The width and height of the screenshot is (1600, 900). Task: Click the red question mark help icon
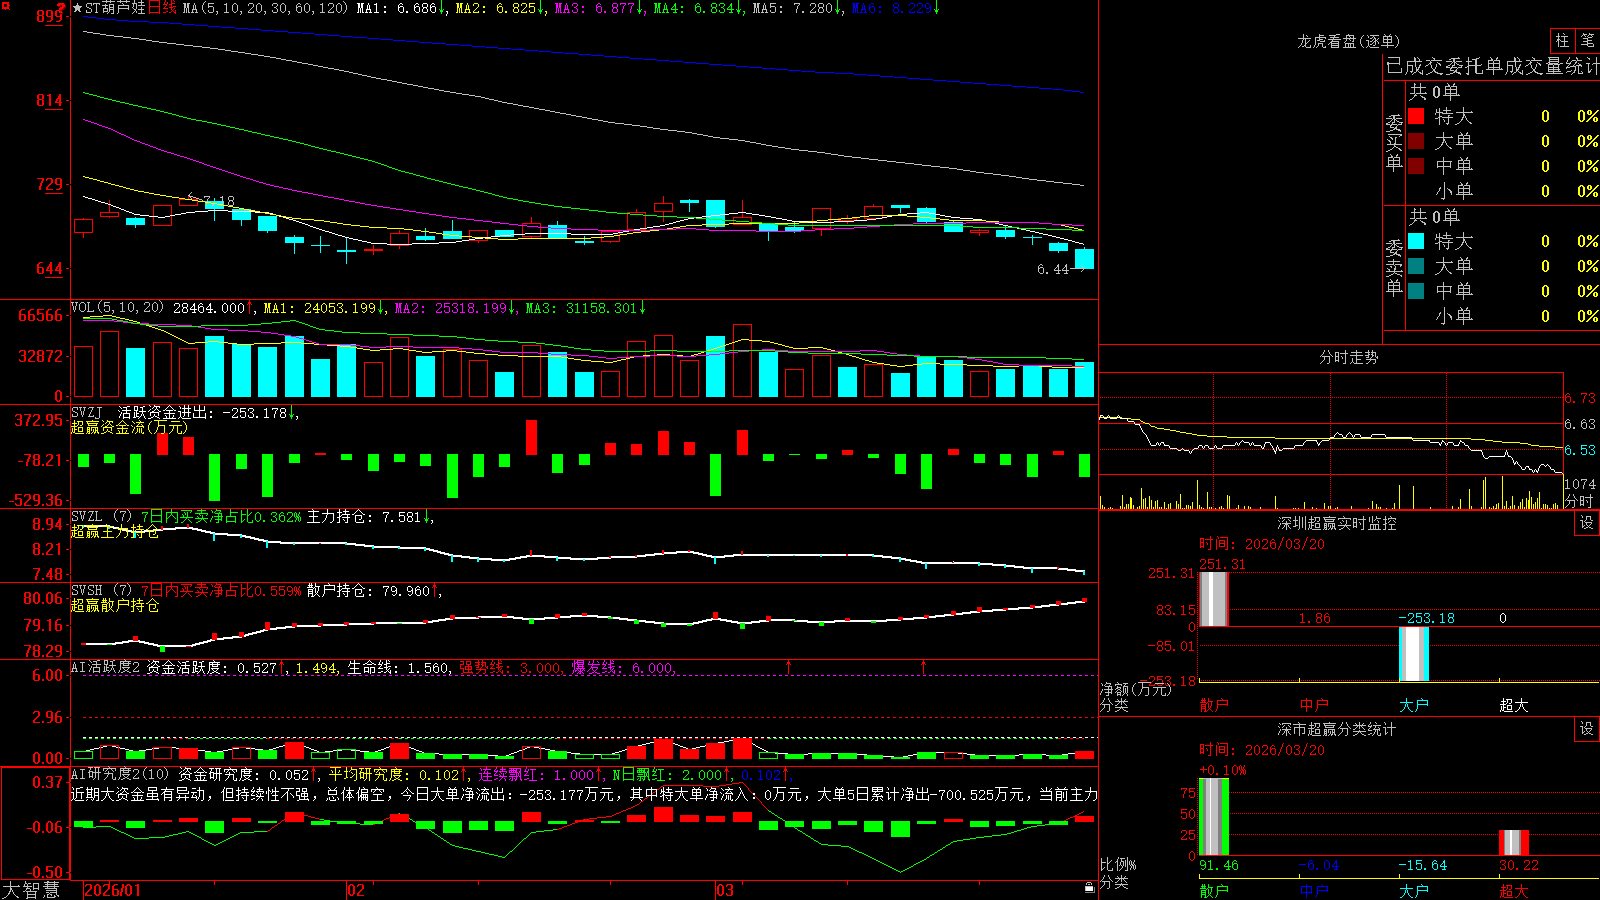(x=62, y=7)
